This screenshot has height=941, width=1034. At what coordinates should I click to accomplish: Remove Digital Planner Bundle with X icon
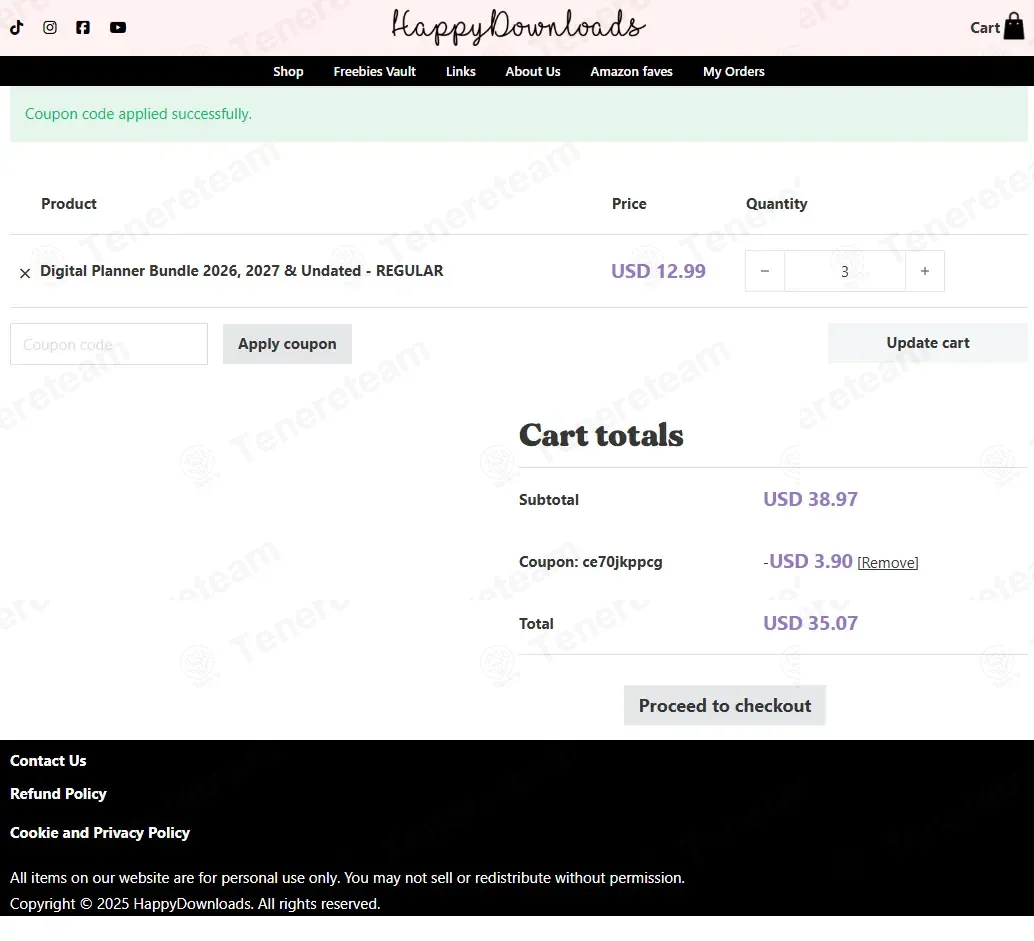pos(25,273)
